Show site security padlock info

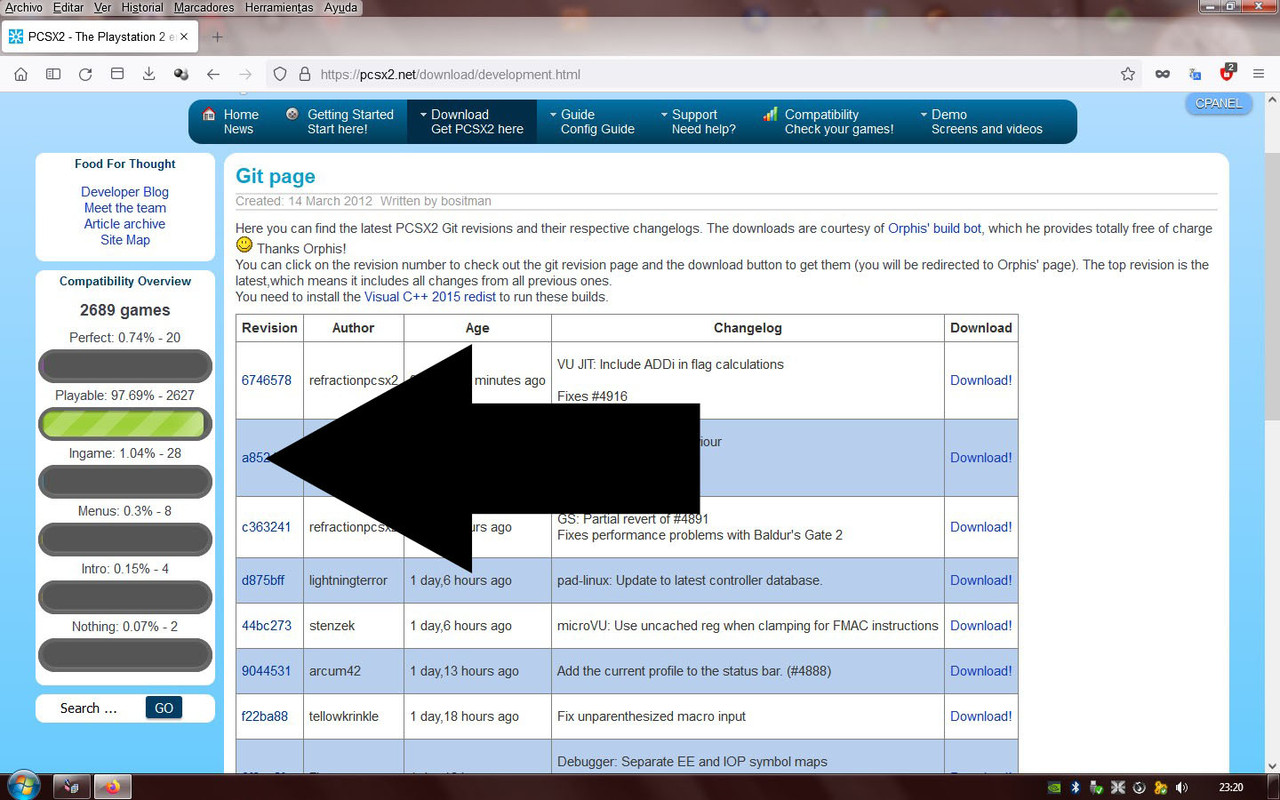pyautogui.click(x=303, y=74)
